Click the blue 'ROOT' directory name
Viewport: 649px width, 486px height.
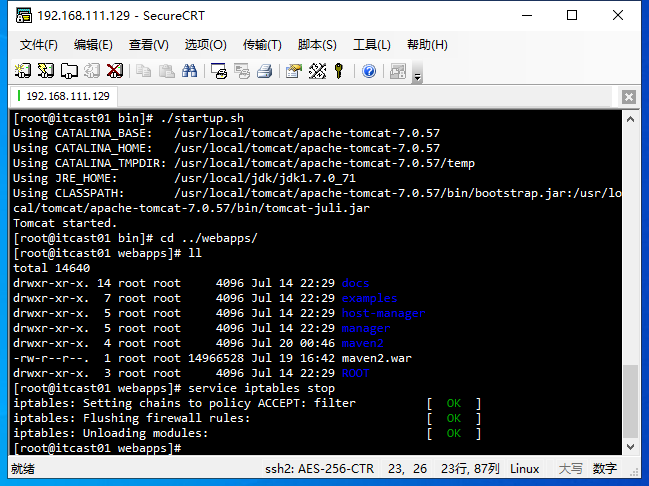(x=355, y=373)
